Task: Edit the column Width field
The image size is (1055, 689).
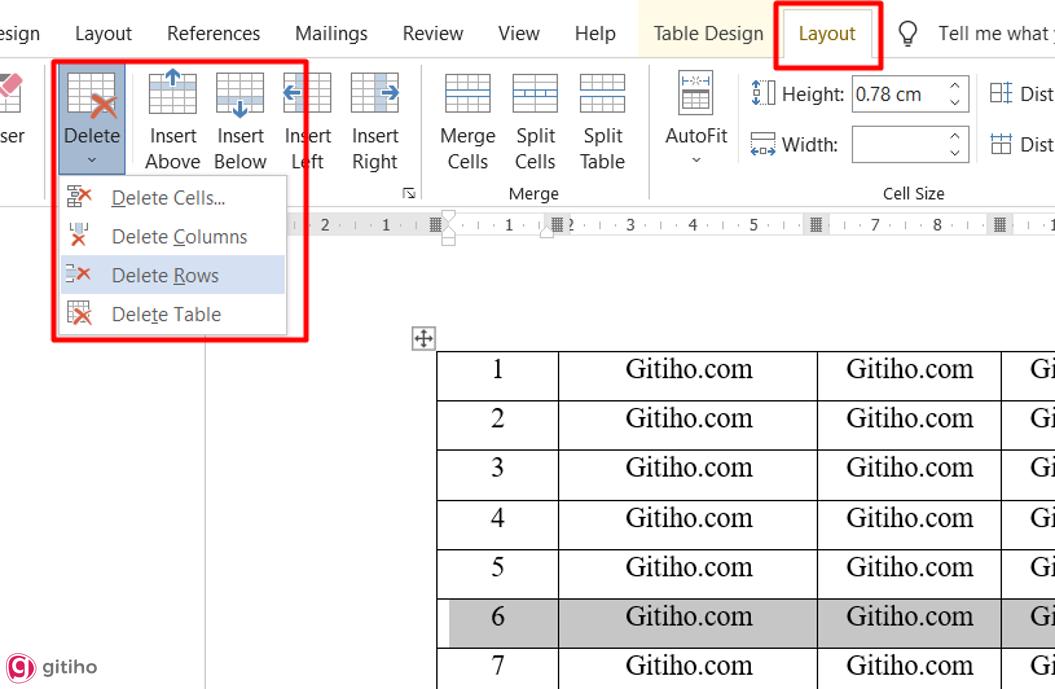Action: pyautogui.click(x=898, y=144)
